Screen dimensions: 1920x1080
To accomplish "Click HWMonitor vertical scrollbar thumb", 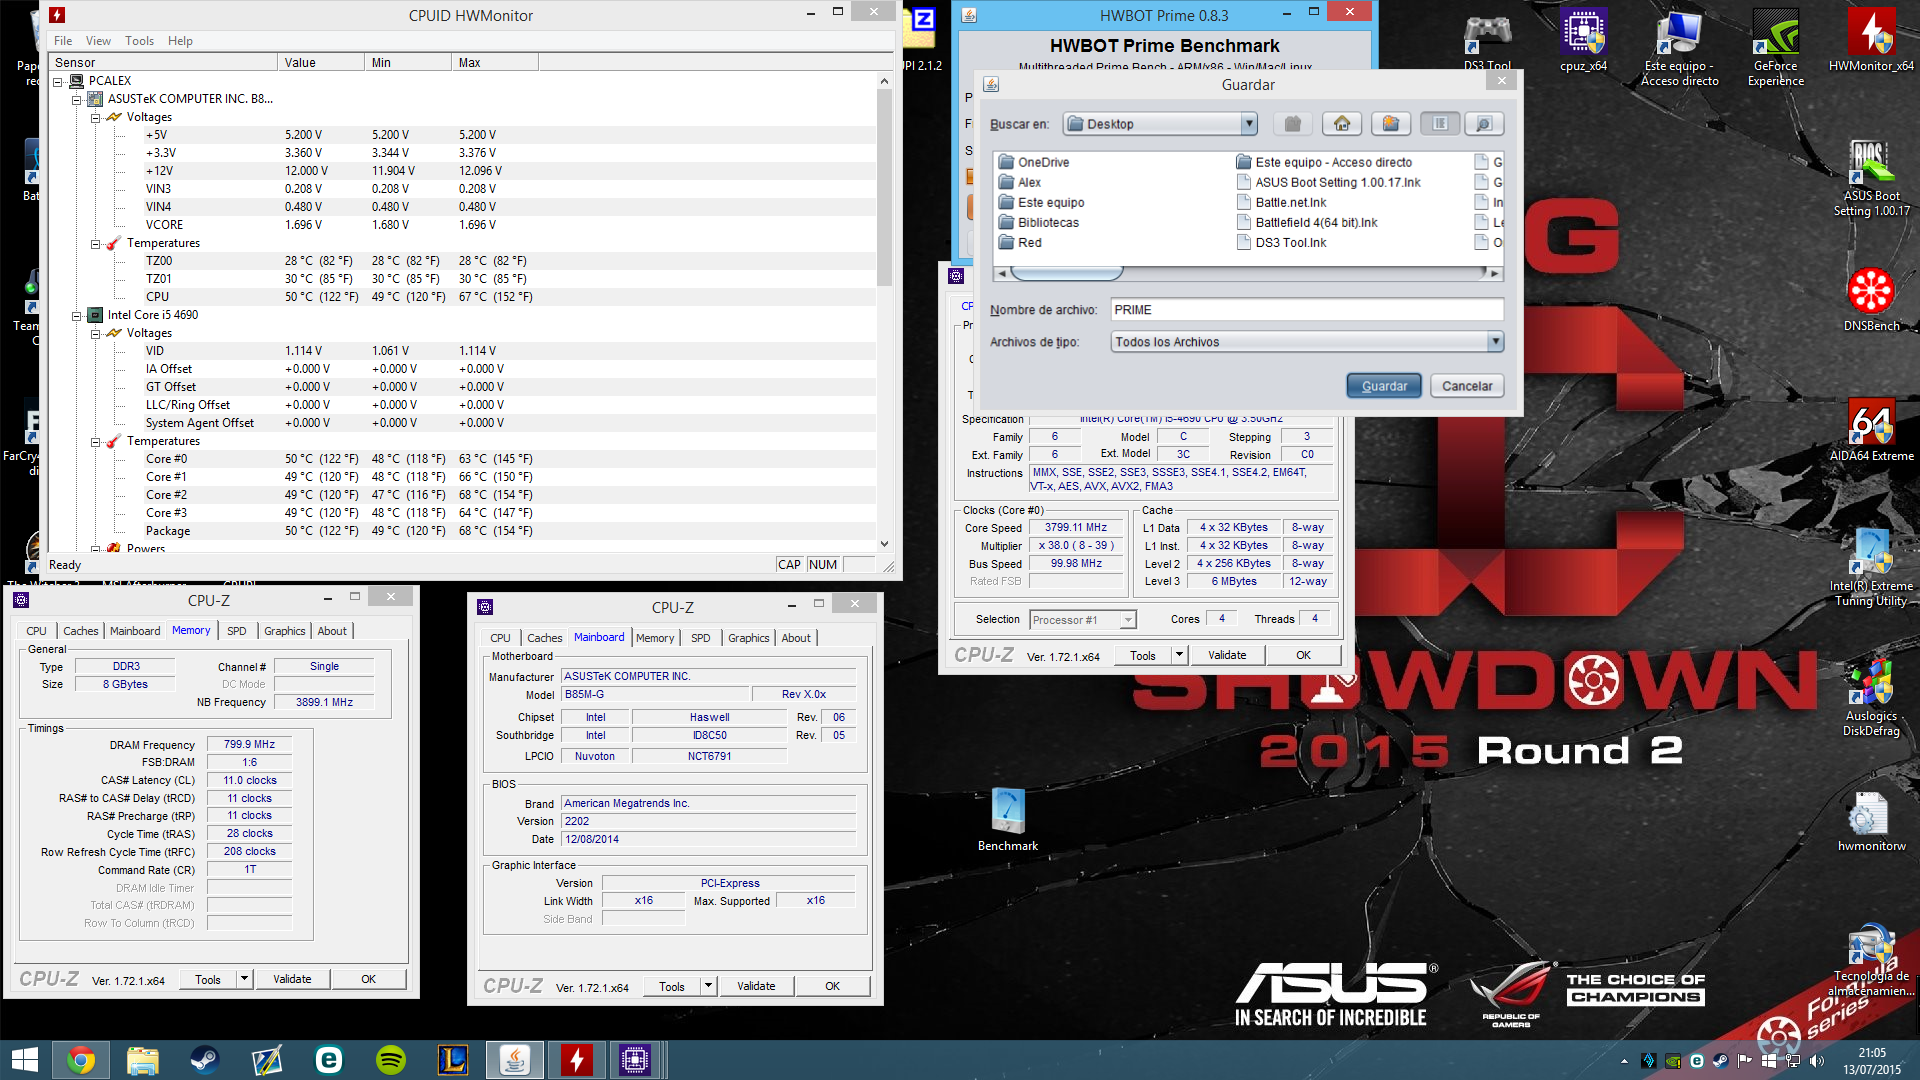I will [x=884, y=188].
